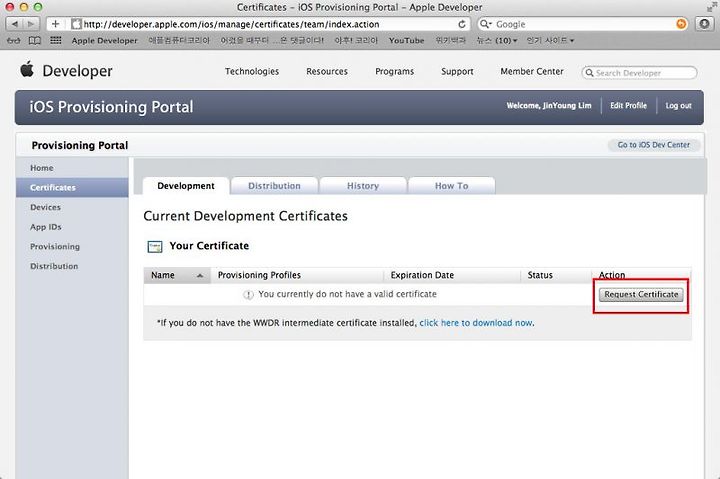Open the downloads button at toolbar end

click(705, 24)
